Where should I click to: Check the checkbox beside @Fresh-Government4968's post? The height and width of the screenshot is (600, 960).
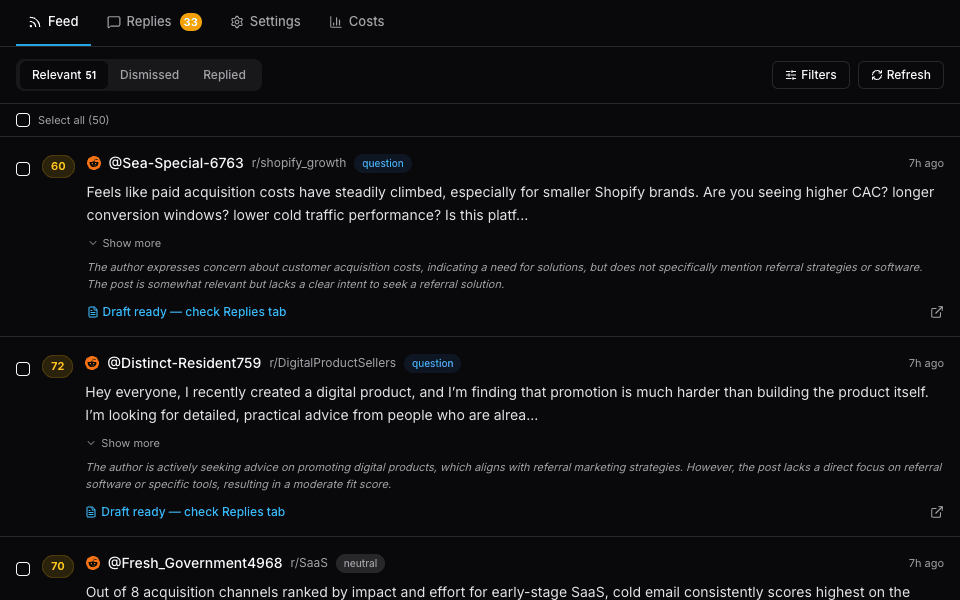click(x=23, y=566)
